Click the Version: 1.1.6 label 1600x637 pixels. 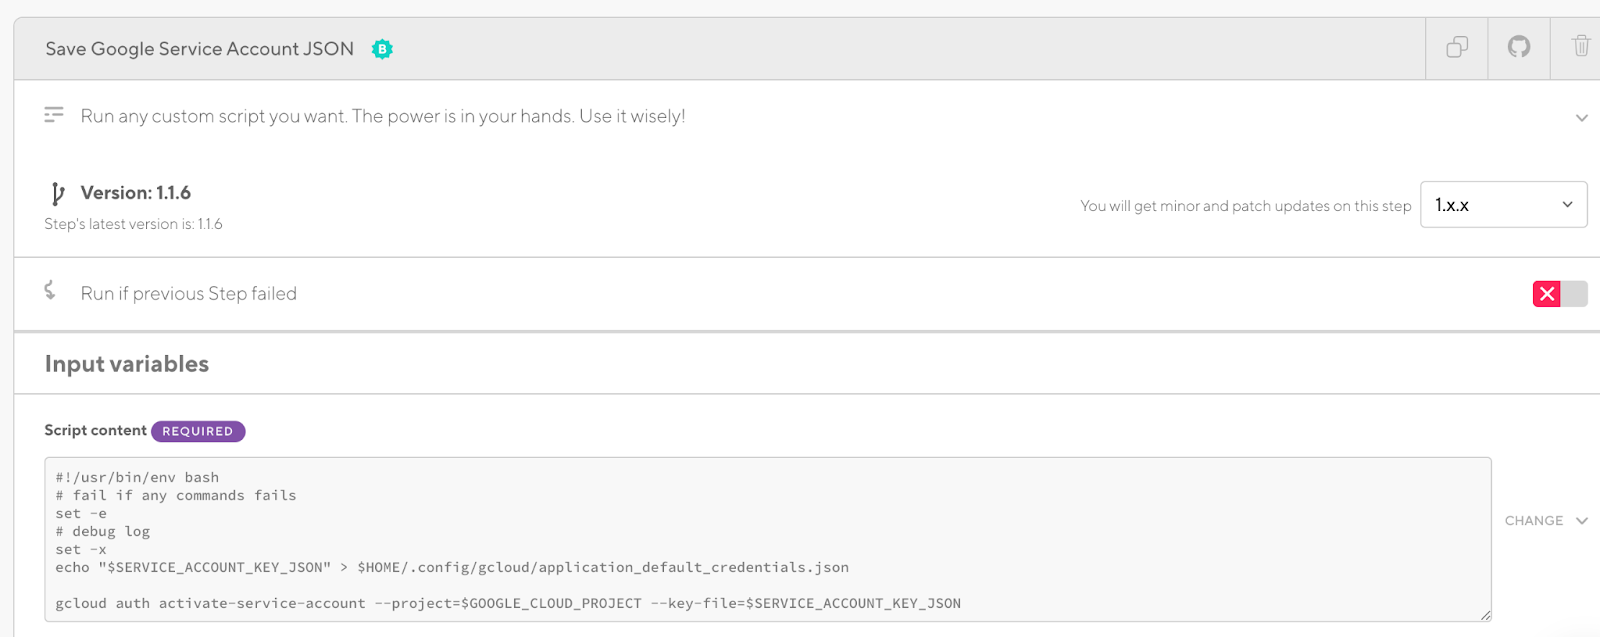(136, 193)
